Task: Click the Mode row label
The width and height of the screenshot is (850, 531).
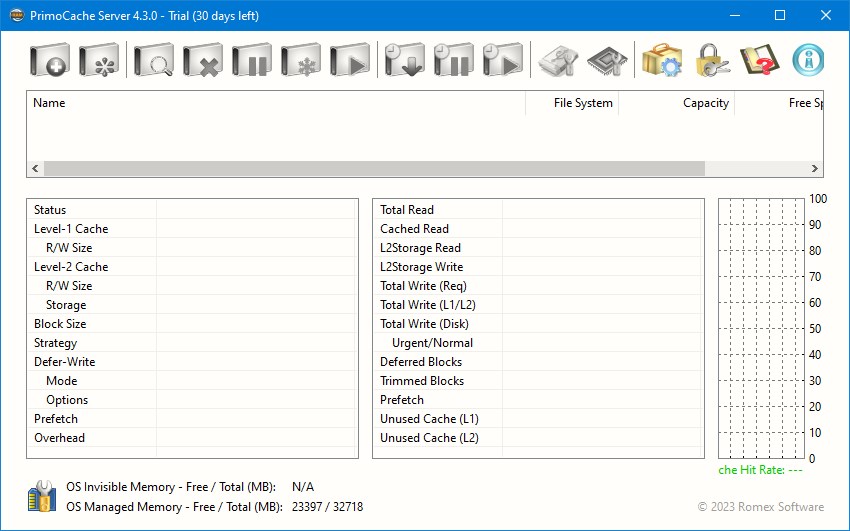Action: tap(62, 381)
